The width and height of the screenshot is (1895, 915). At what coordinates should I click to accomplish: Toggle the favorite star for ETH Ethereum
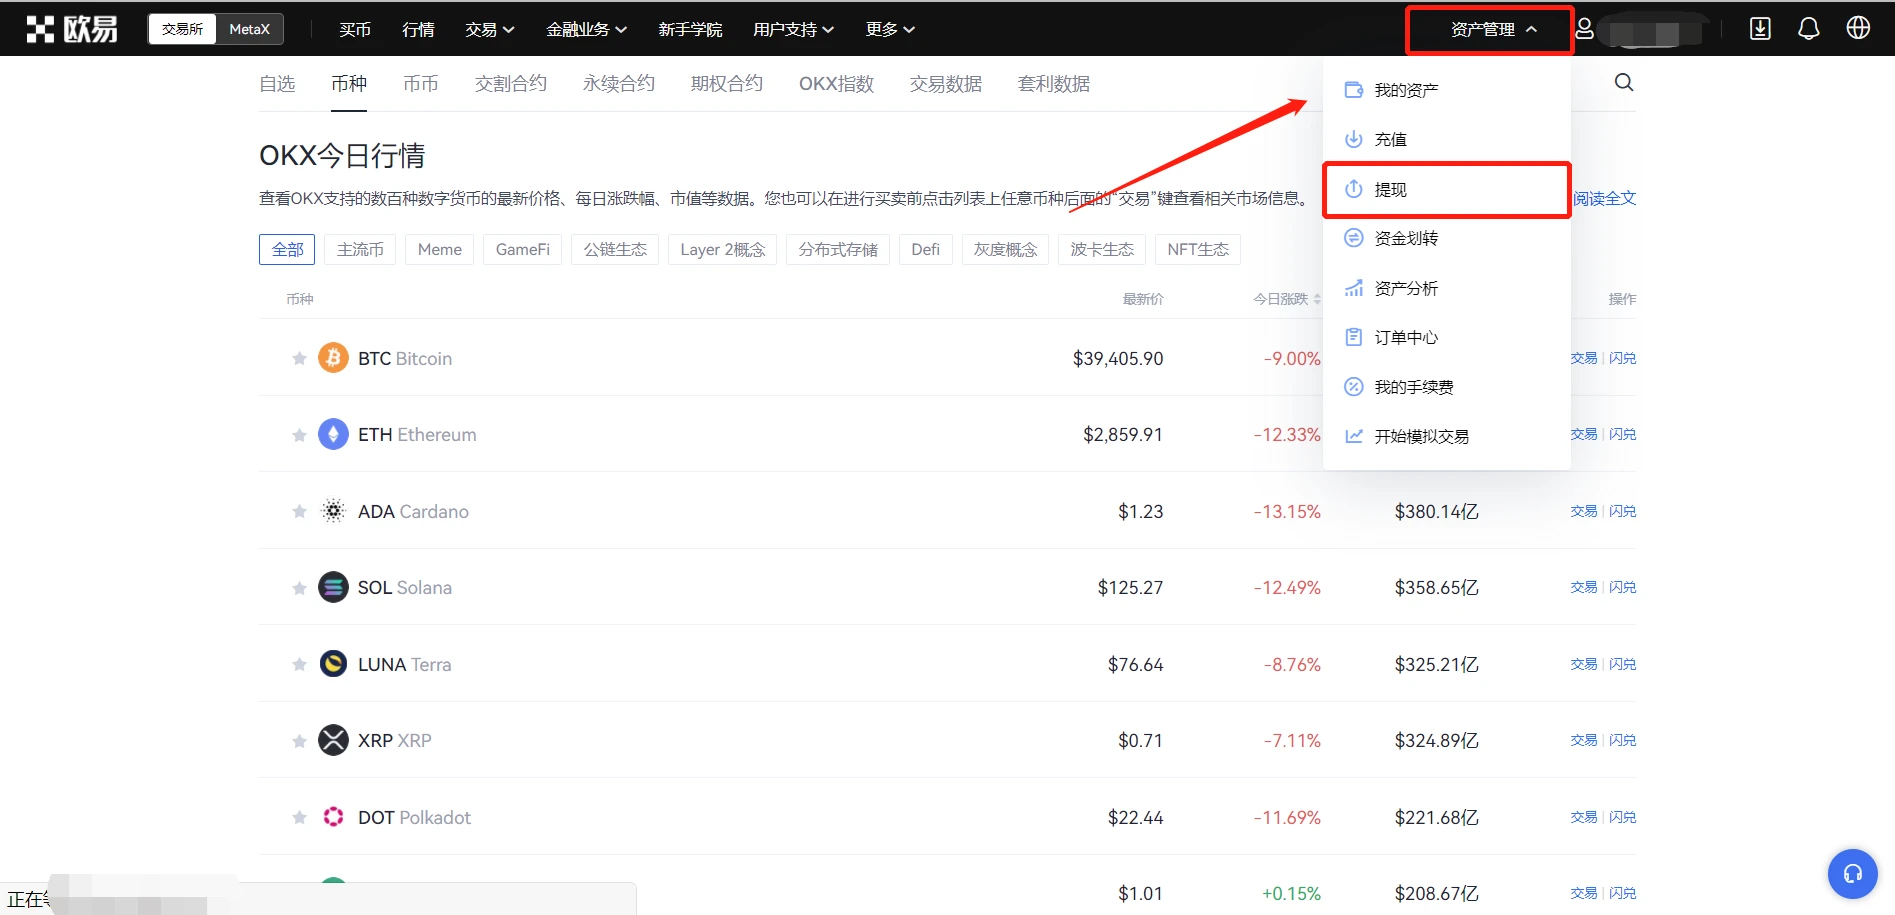299,434
